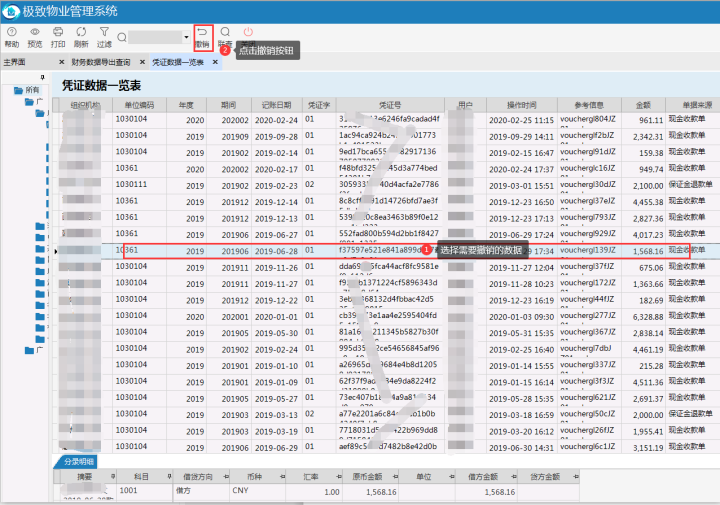Switch to 主界面 tab
The height and width of the screenshot is (505, 720).
pyautogui.click(x=15, y=62)
